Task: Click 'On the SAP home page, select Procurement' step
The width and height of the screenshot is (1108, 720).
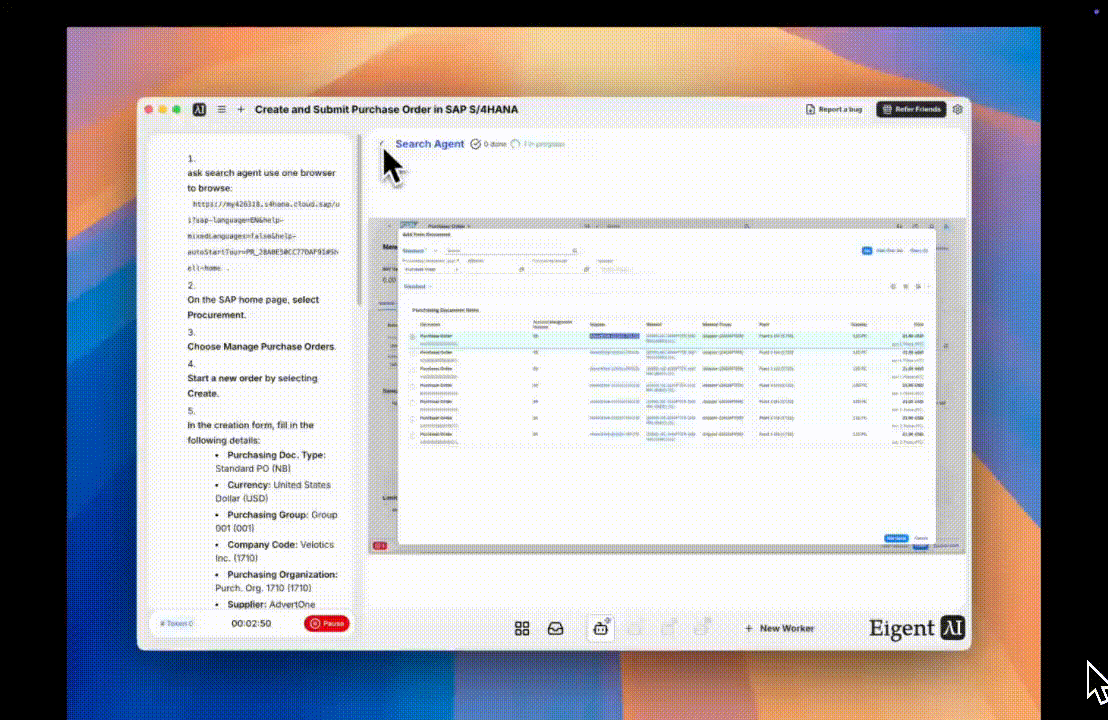Action: click(253, 307)
